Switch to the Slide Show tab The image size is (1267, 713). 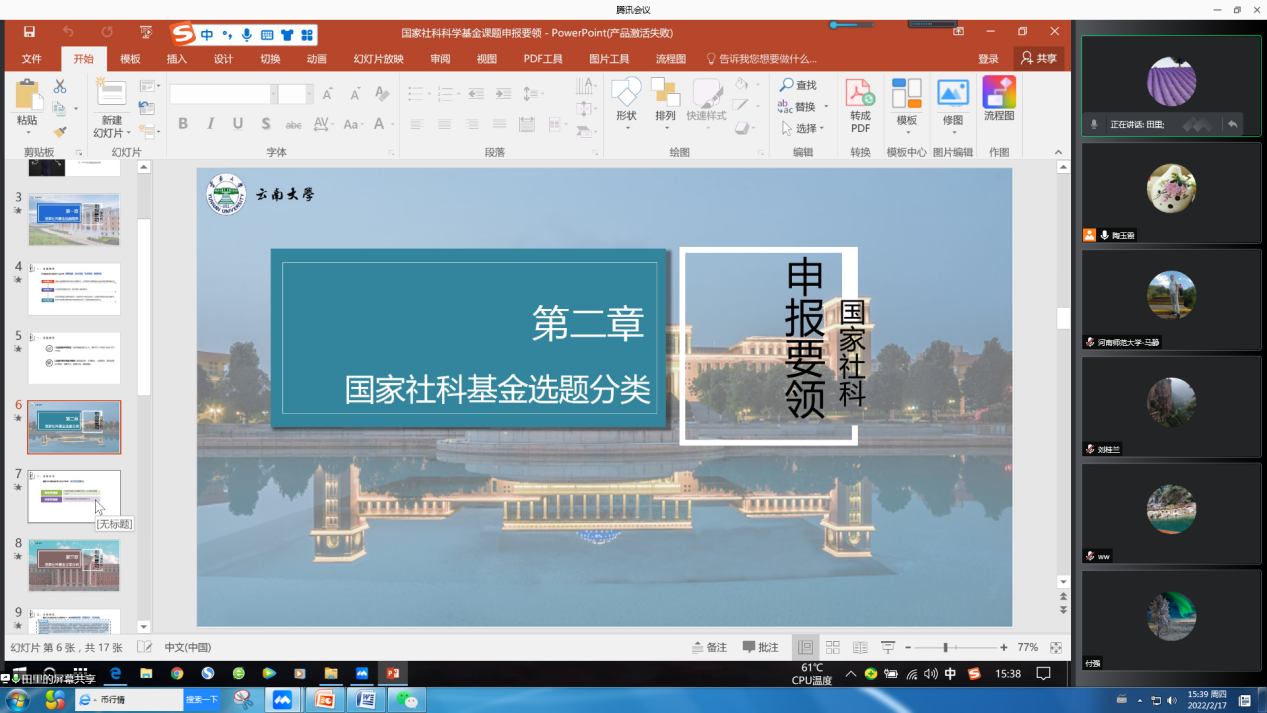tap(378, 59)
